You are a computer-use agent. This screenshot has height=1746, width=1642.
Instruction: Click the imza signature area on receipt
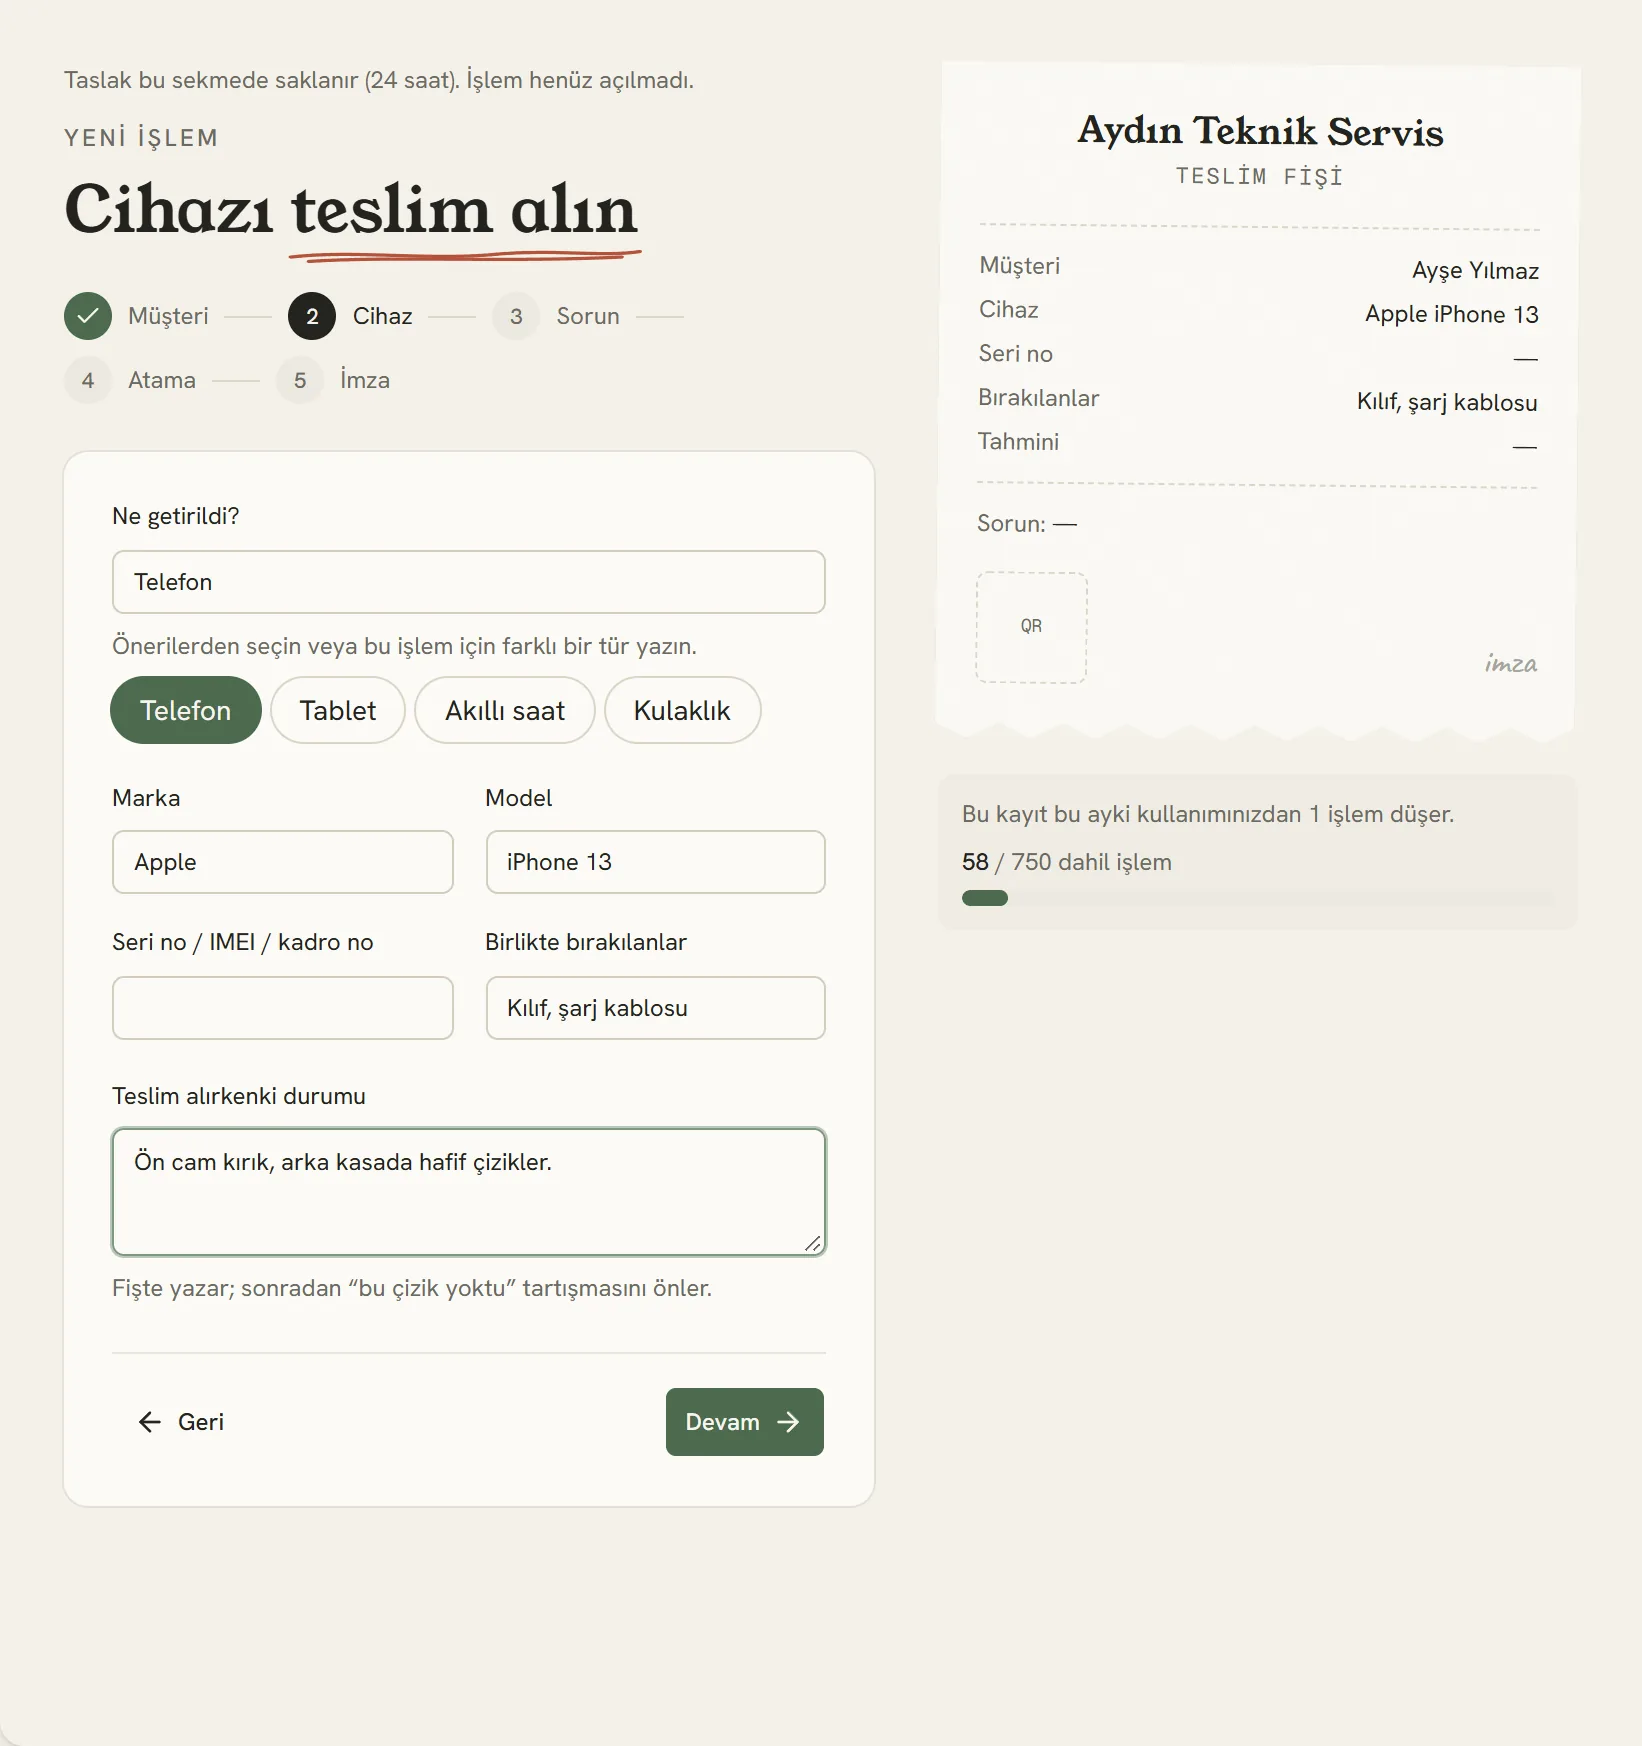coord(1511,664)
